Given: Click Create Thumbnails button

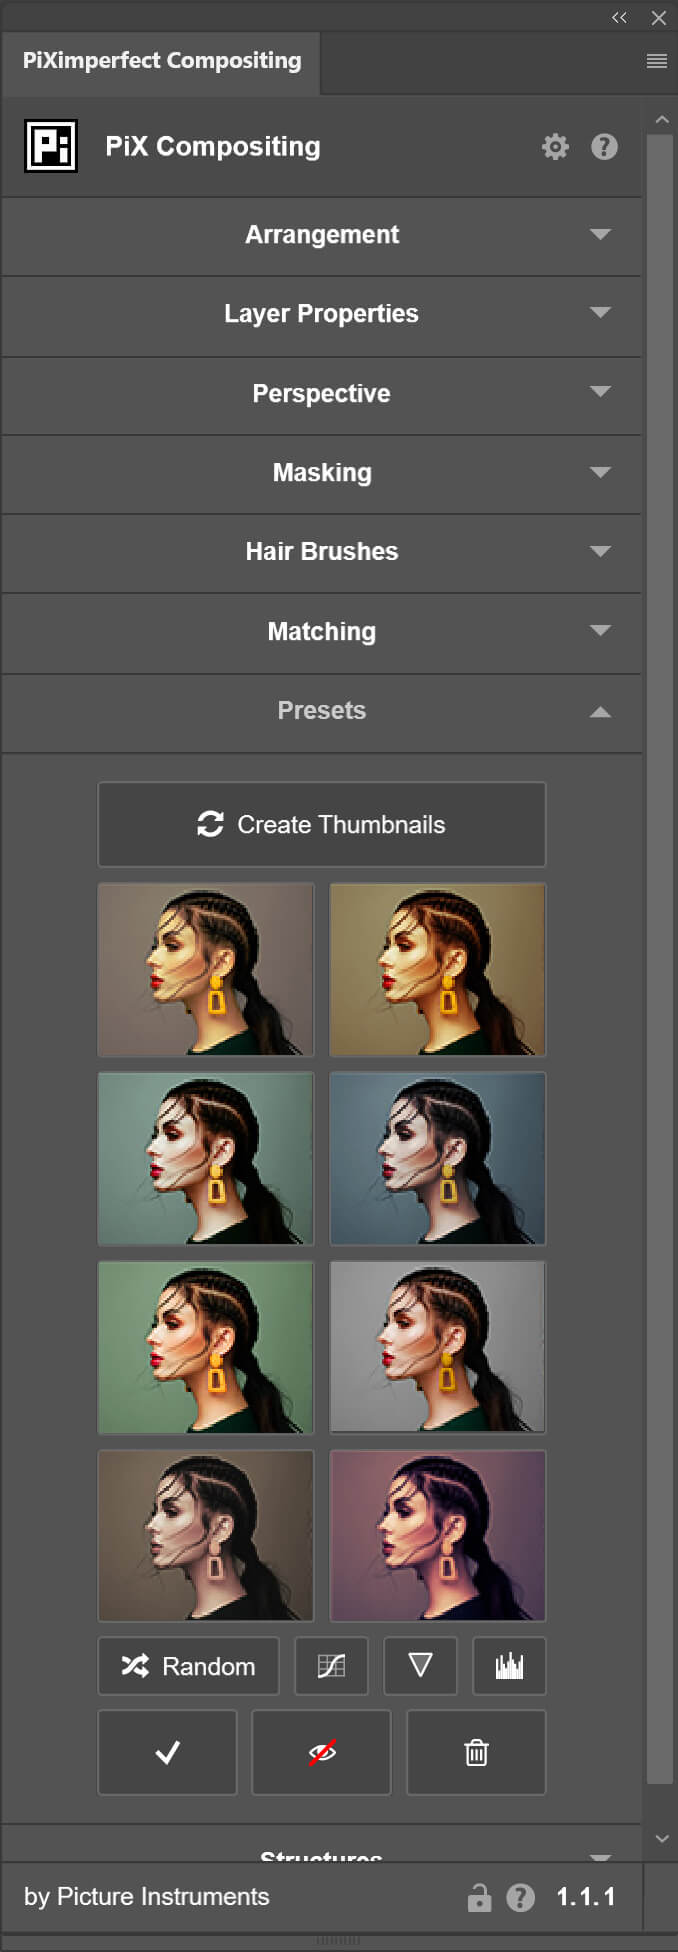Looking at the screenshot, I should (321, 824).
